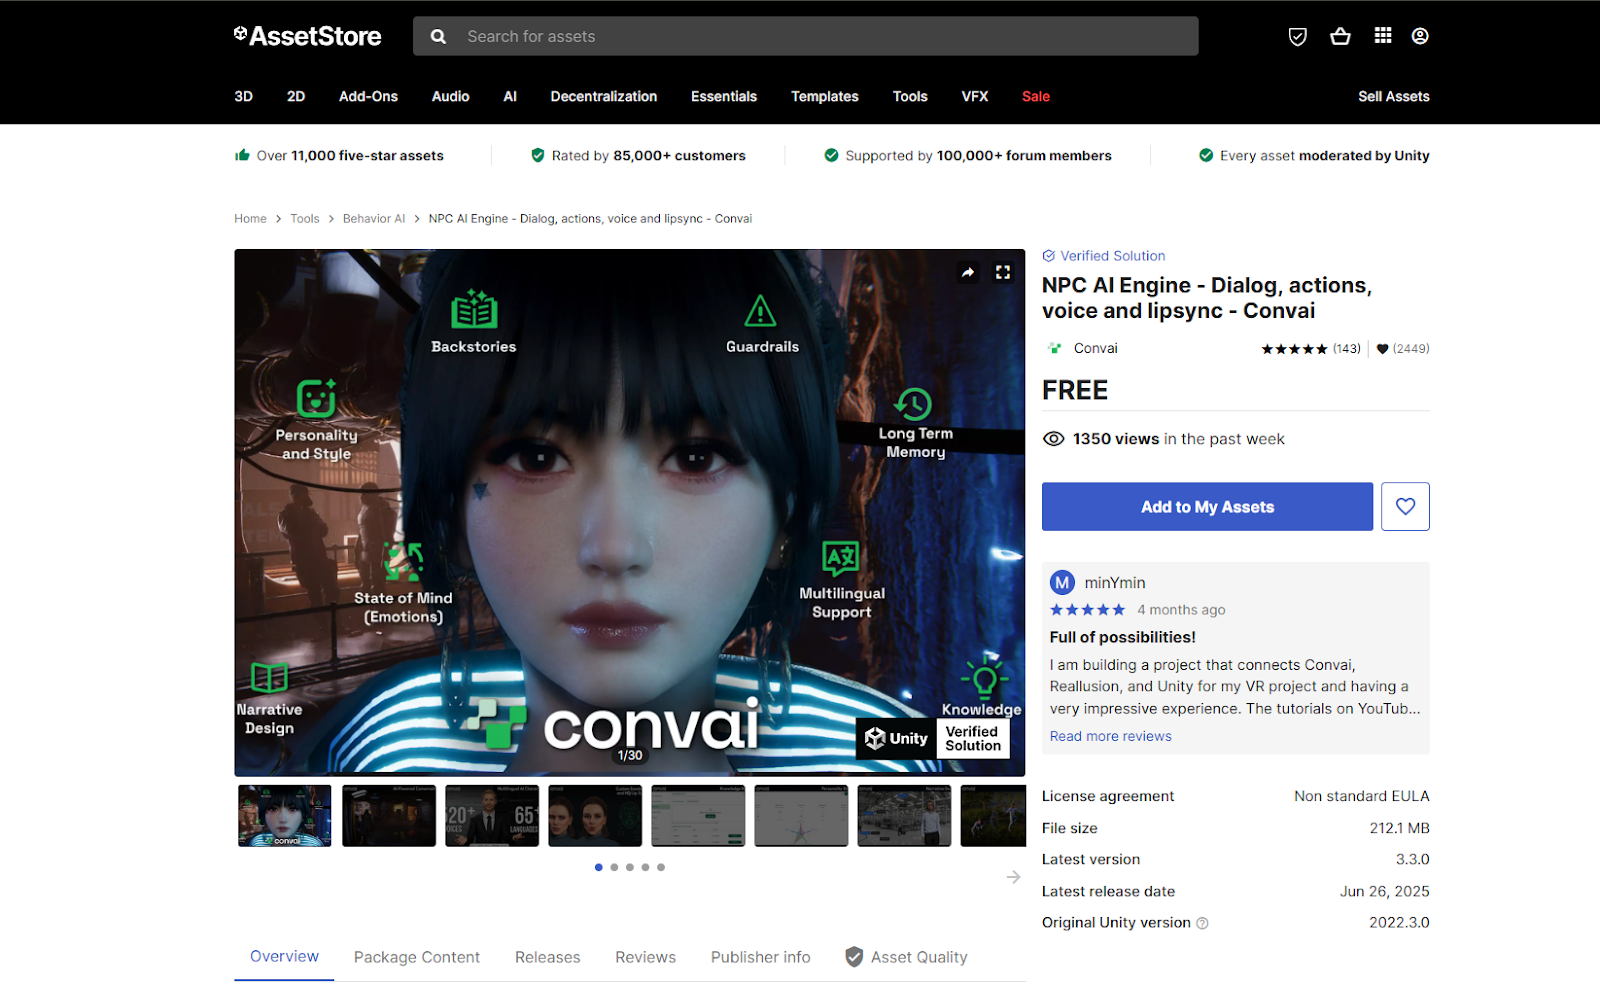Viewport: 1600px width, 983px height.
Task: Add asset to favorites heart button
Action: pyautogui.click(x=1405, y=507)
